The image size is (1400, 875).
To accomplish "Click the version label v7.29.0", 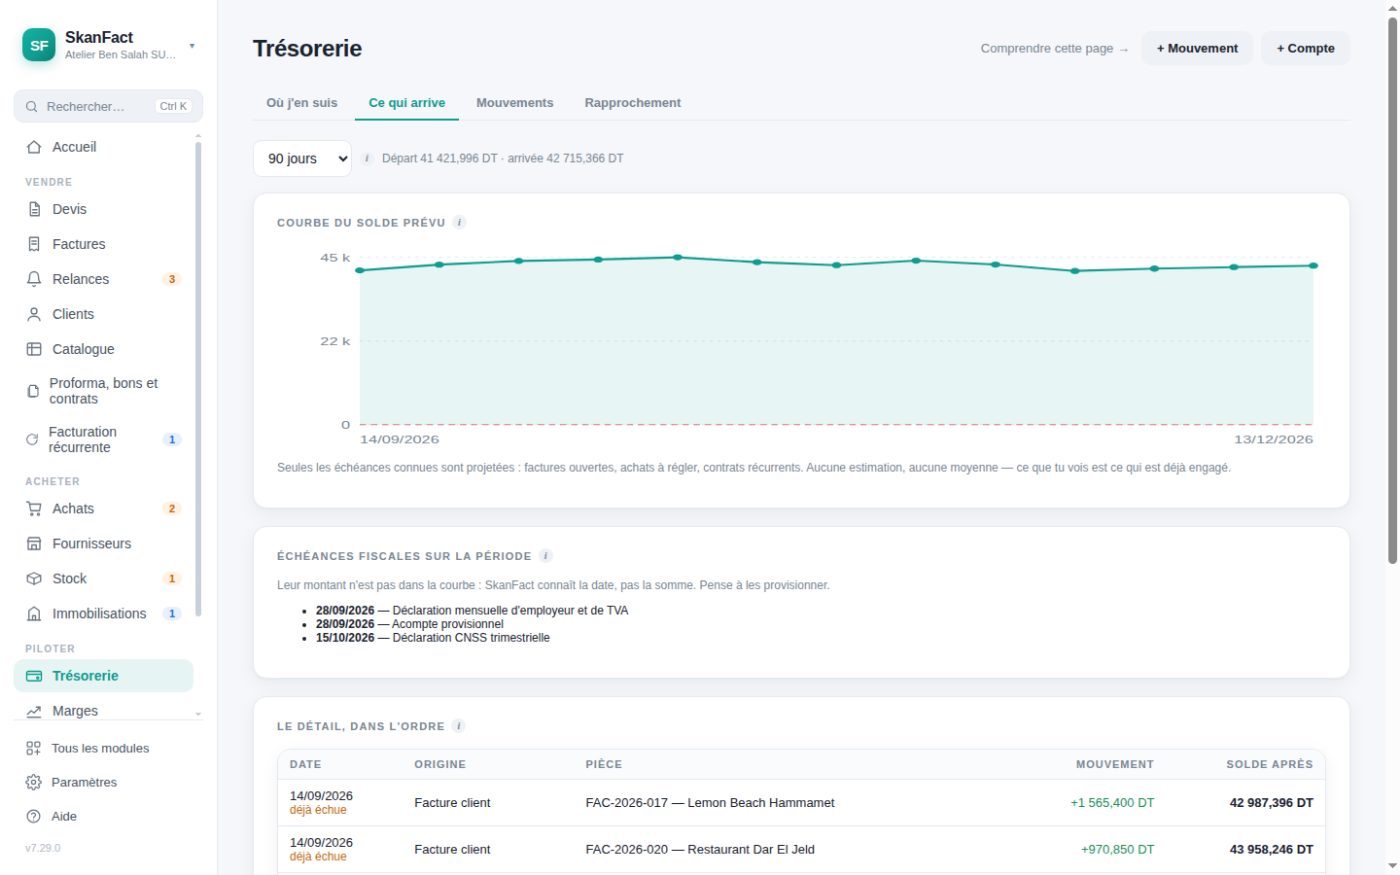I will pyautogui.click(x=43, y=848).
